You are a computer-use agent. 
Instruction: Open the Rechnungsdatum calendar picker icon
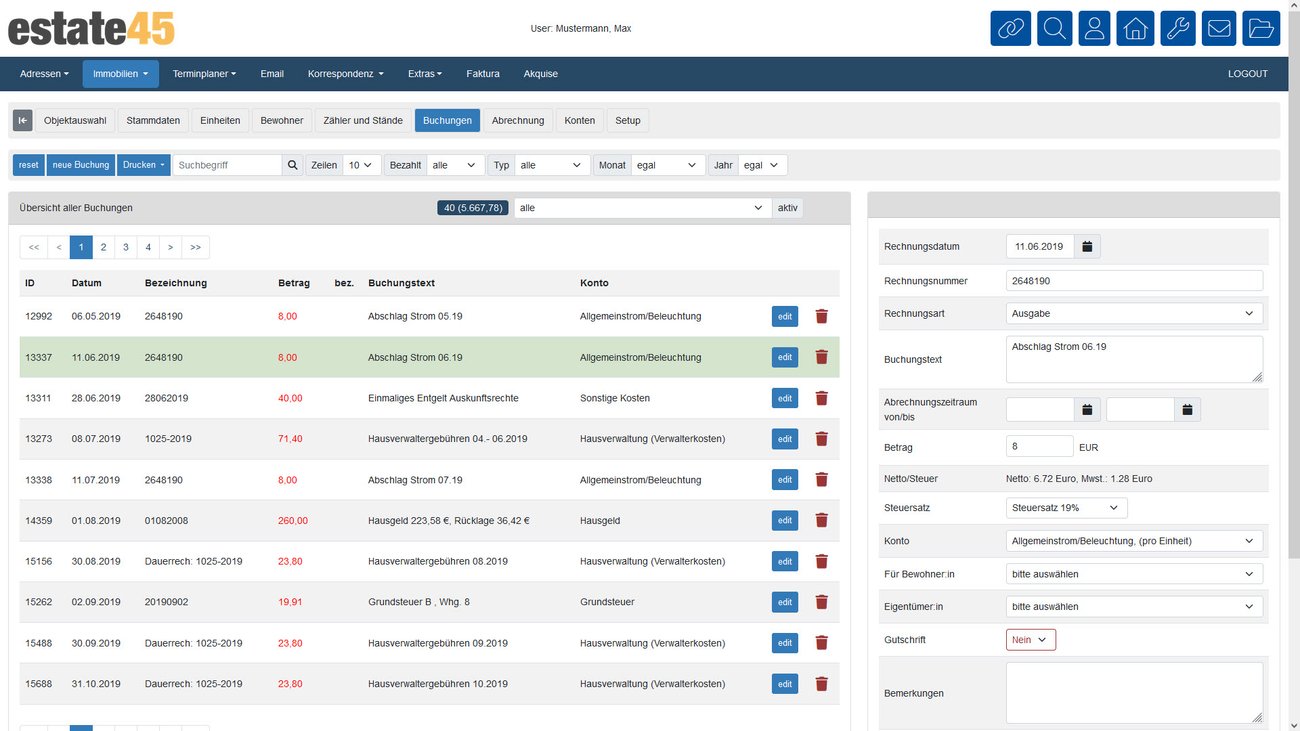pos(1088,246)
